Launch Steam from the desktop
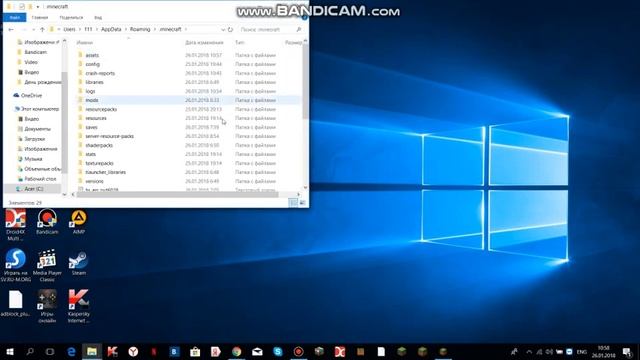640x360 pixels. pos(78,262)
